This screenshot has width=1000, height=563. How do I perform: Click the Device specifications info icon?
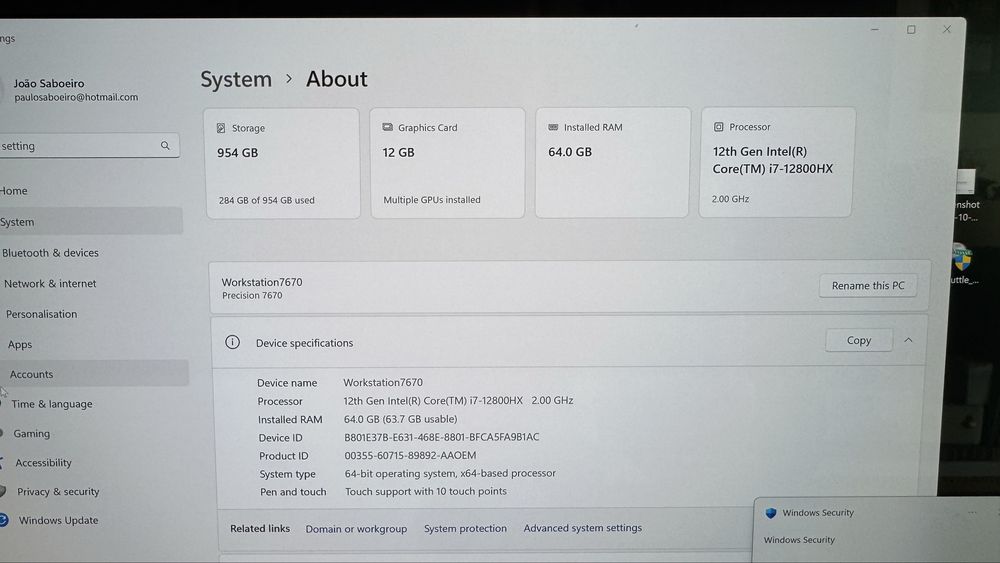click(232, 342)
